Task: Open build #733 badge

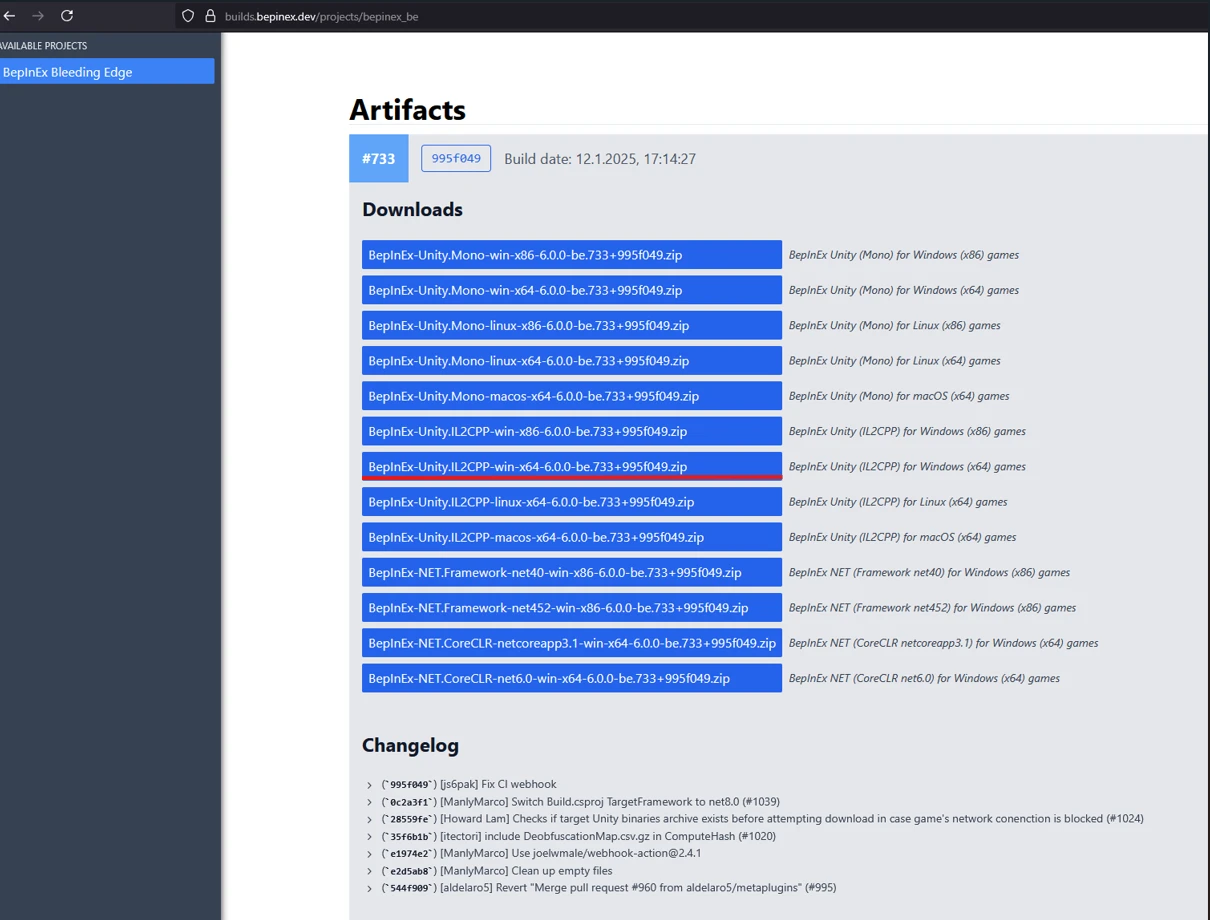Action: point(378,158)
